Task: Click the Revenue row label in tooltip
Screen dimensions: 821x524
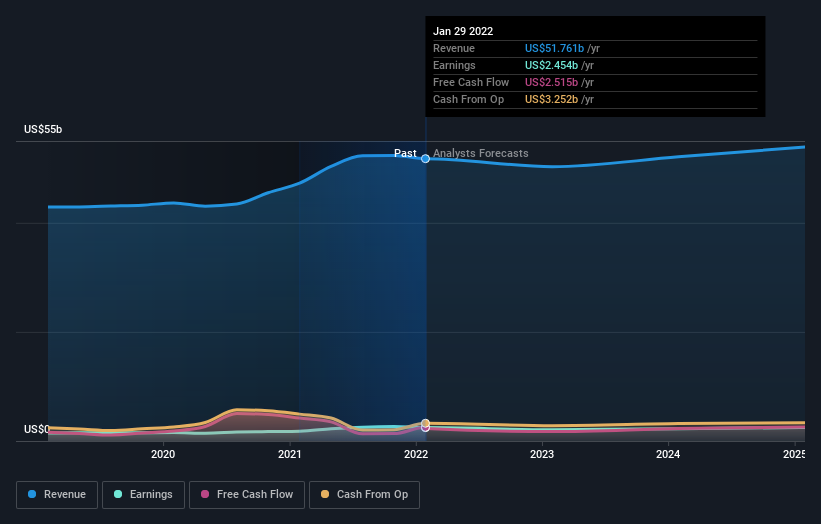Action: [x=454, y=48]
